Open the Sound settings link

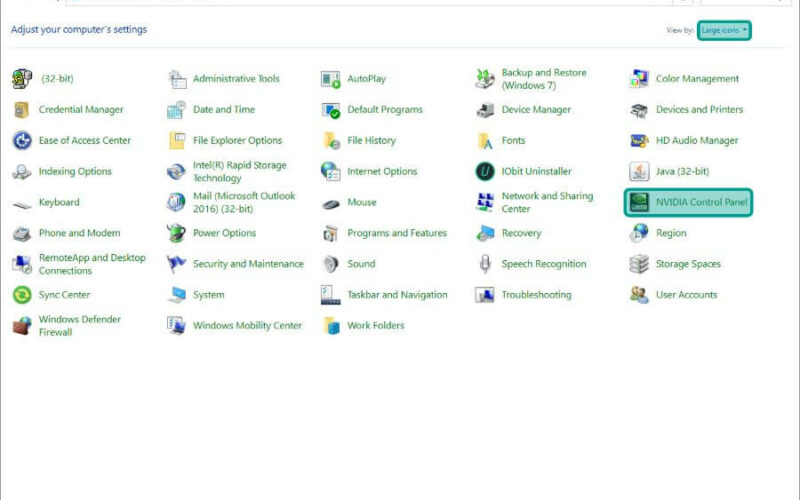coord(361,264)
